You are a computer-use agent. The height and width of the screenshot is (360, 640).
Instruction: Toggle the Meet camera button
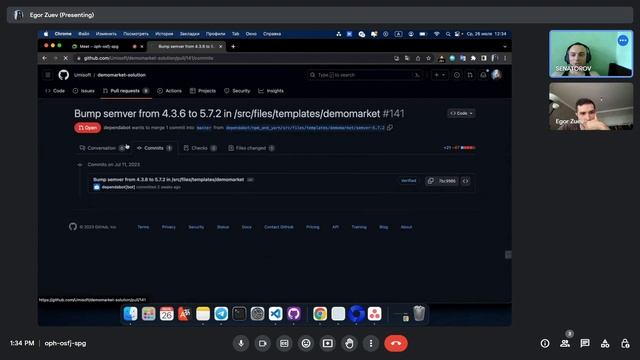tap(262, 343)
